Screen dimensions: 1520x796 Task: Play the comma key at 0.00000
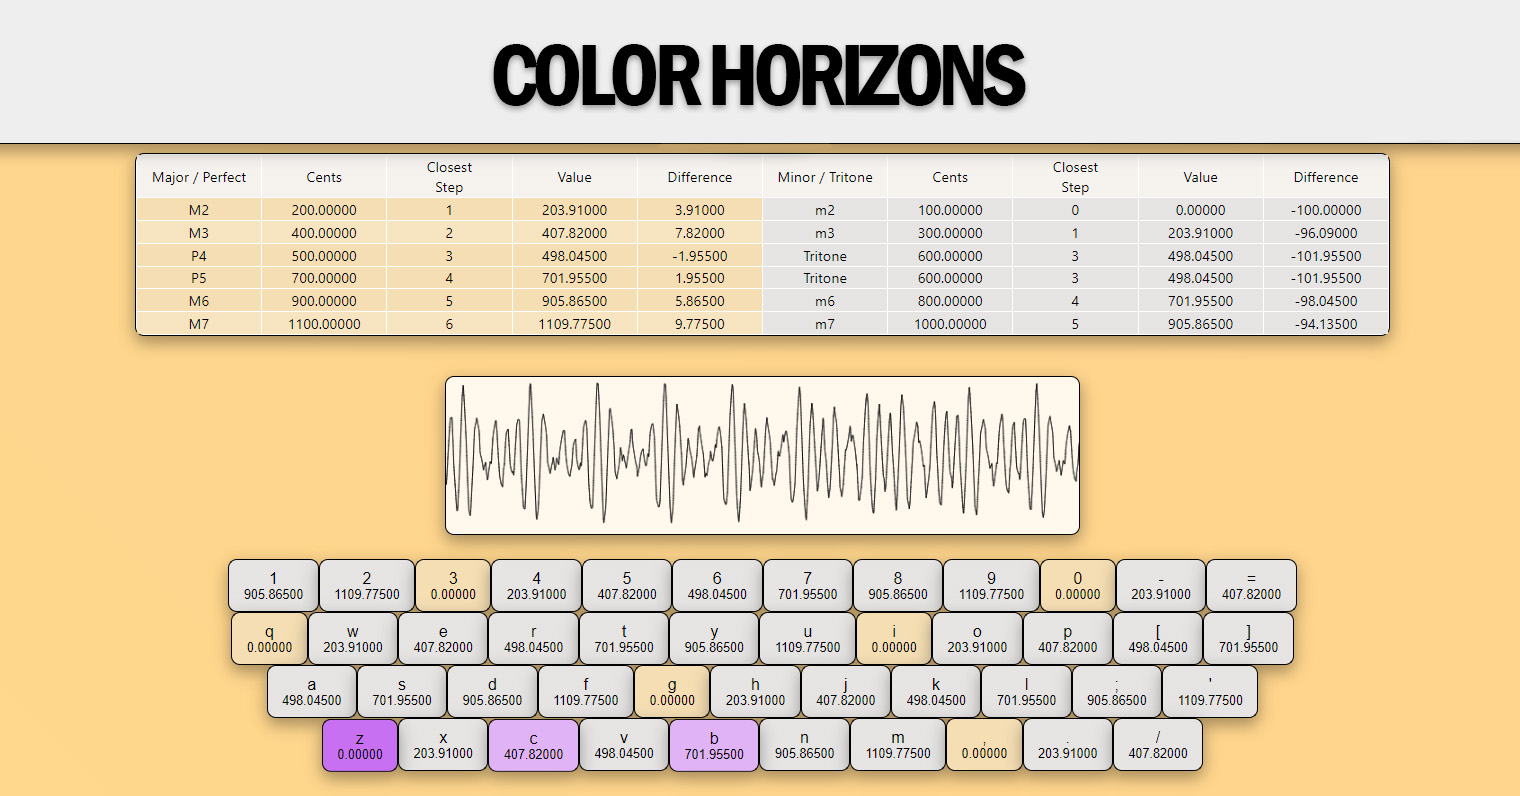point(984,746)
